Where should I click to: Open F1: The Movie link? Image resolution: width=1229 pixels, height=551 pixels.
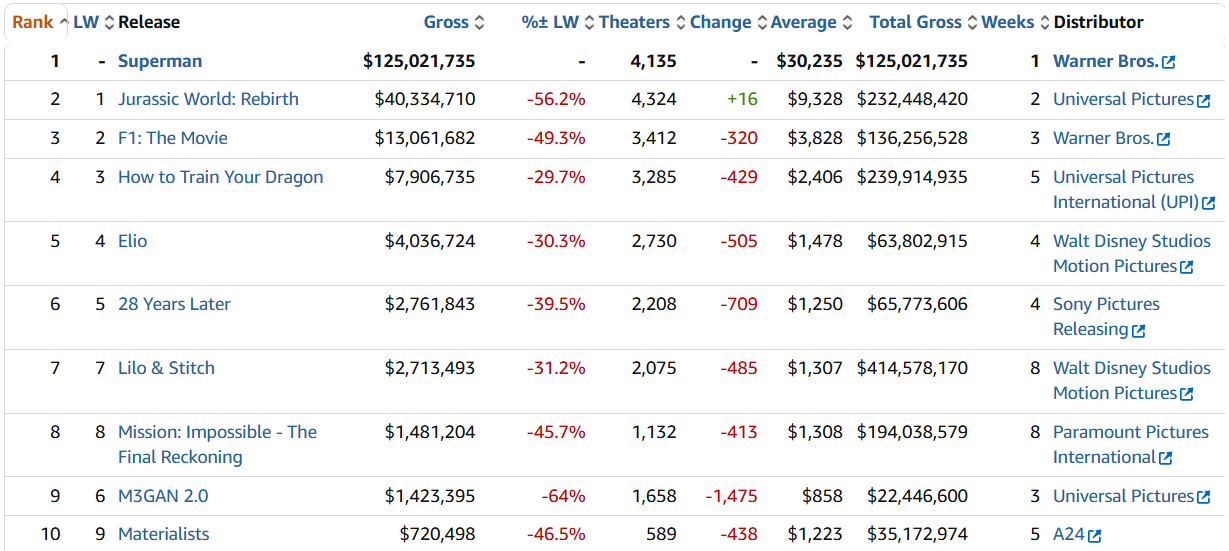point(173,138)
